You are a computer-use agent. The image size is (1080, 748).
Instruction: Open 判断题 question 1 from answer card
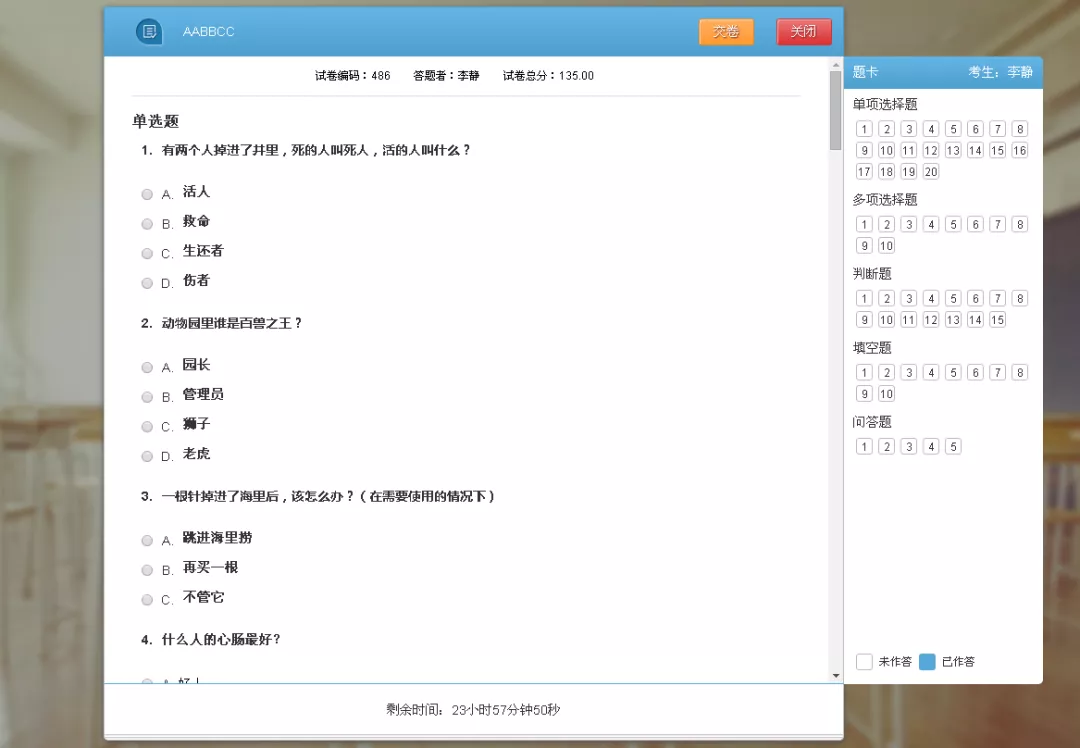[x=864, y=298]
